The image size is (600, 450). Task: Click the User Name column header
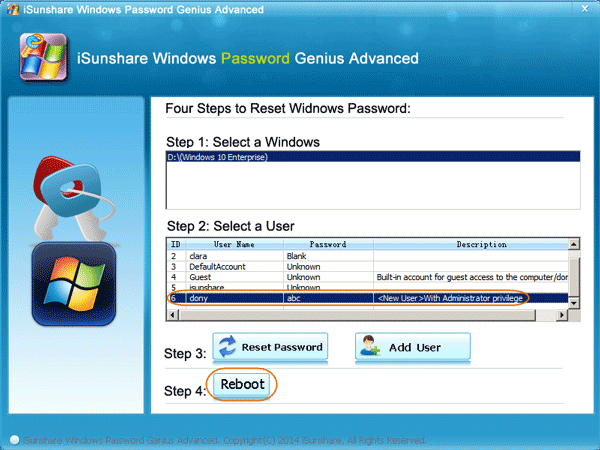click(x=234, y=244)
